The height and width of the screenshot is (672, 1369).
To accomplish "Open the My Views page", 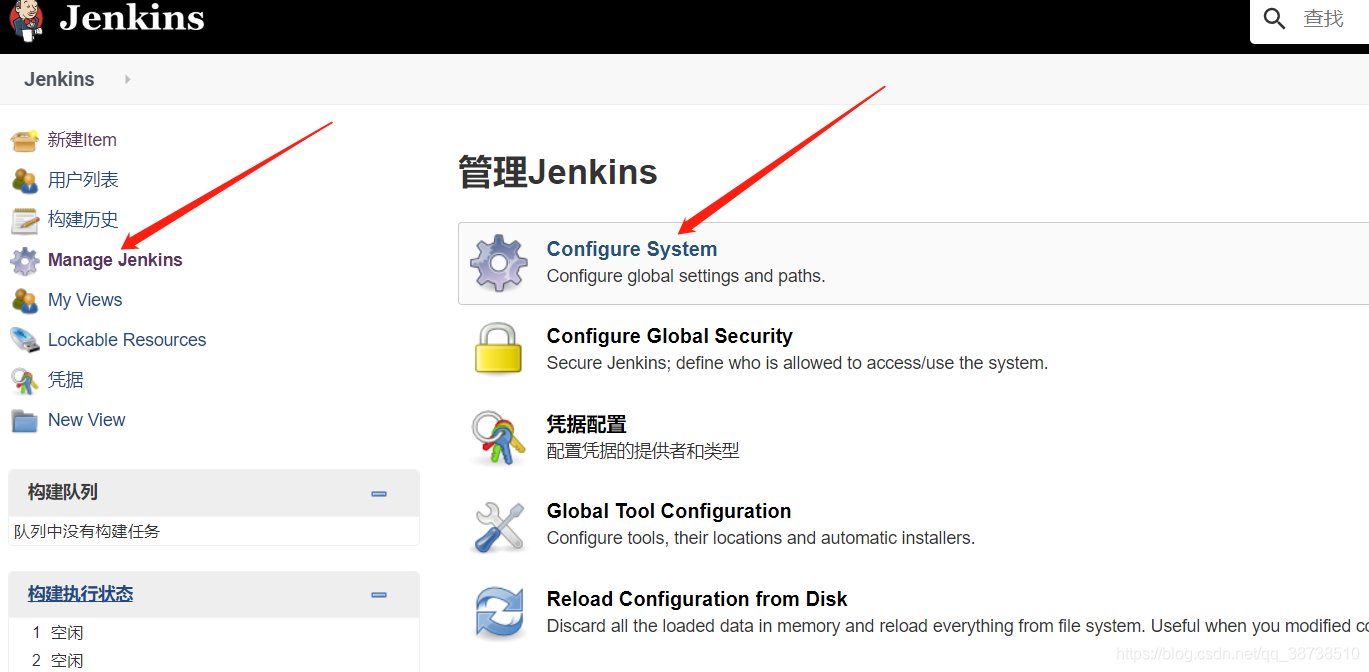I will pyautogui.click(x=84, y=300).
